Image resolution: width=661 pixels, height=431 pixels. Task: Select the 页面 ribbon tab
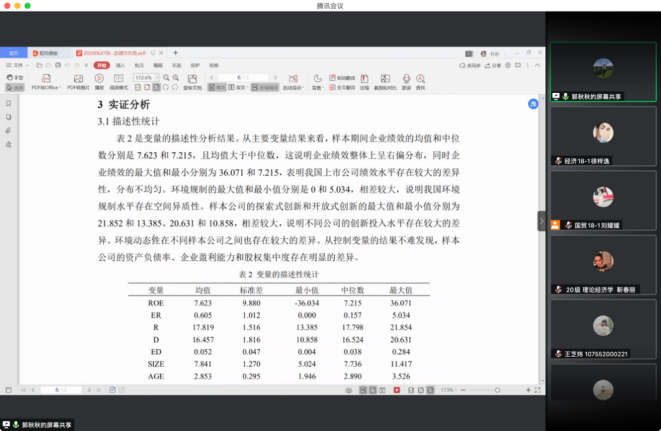click(177, 65)
